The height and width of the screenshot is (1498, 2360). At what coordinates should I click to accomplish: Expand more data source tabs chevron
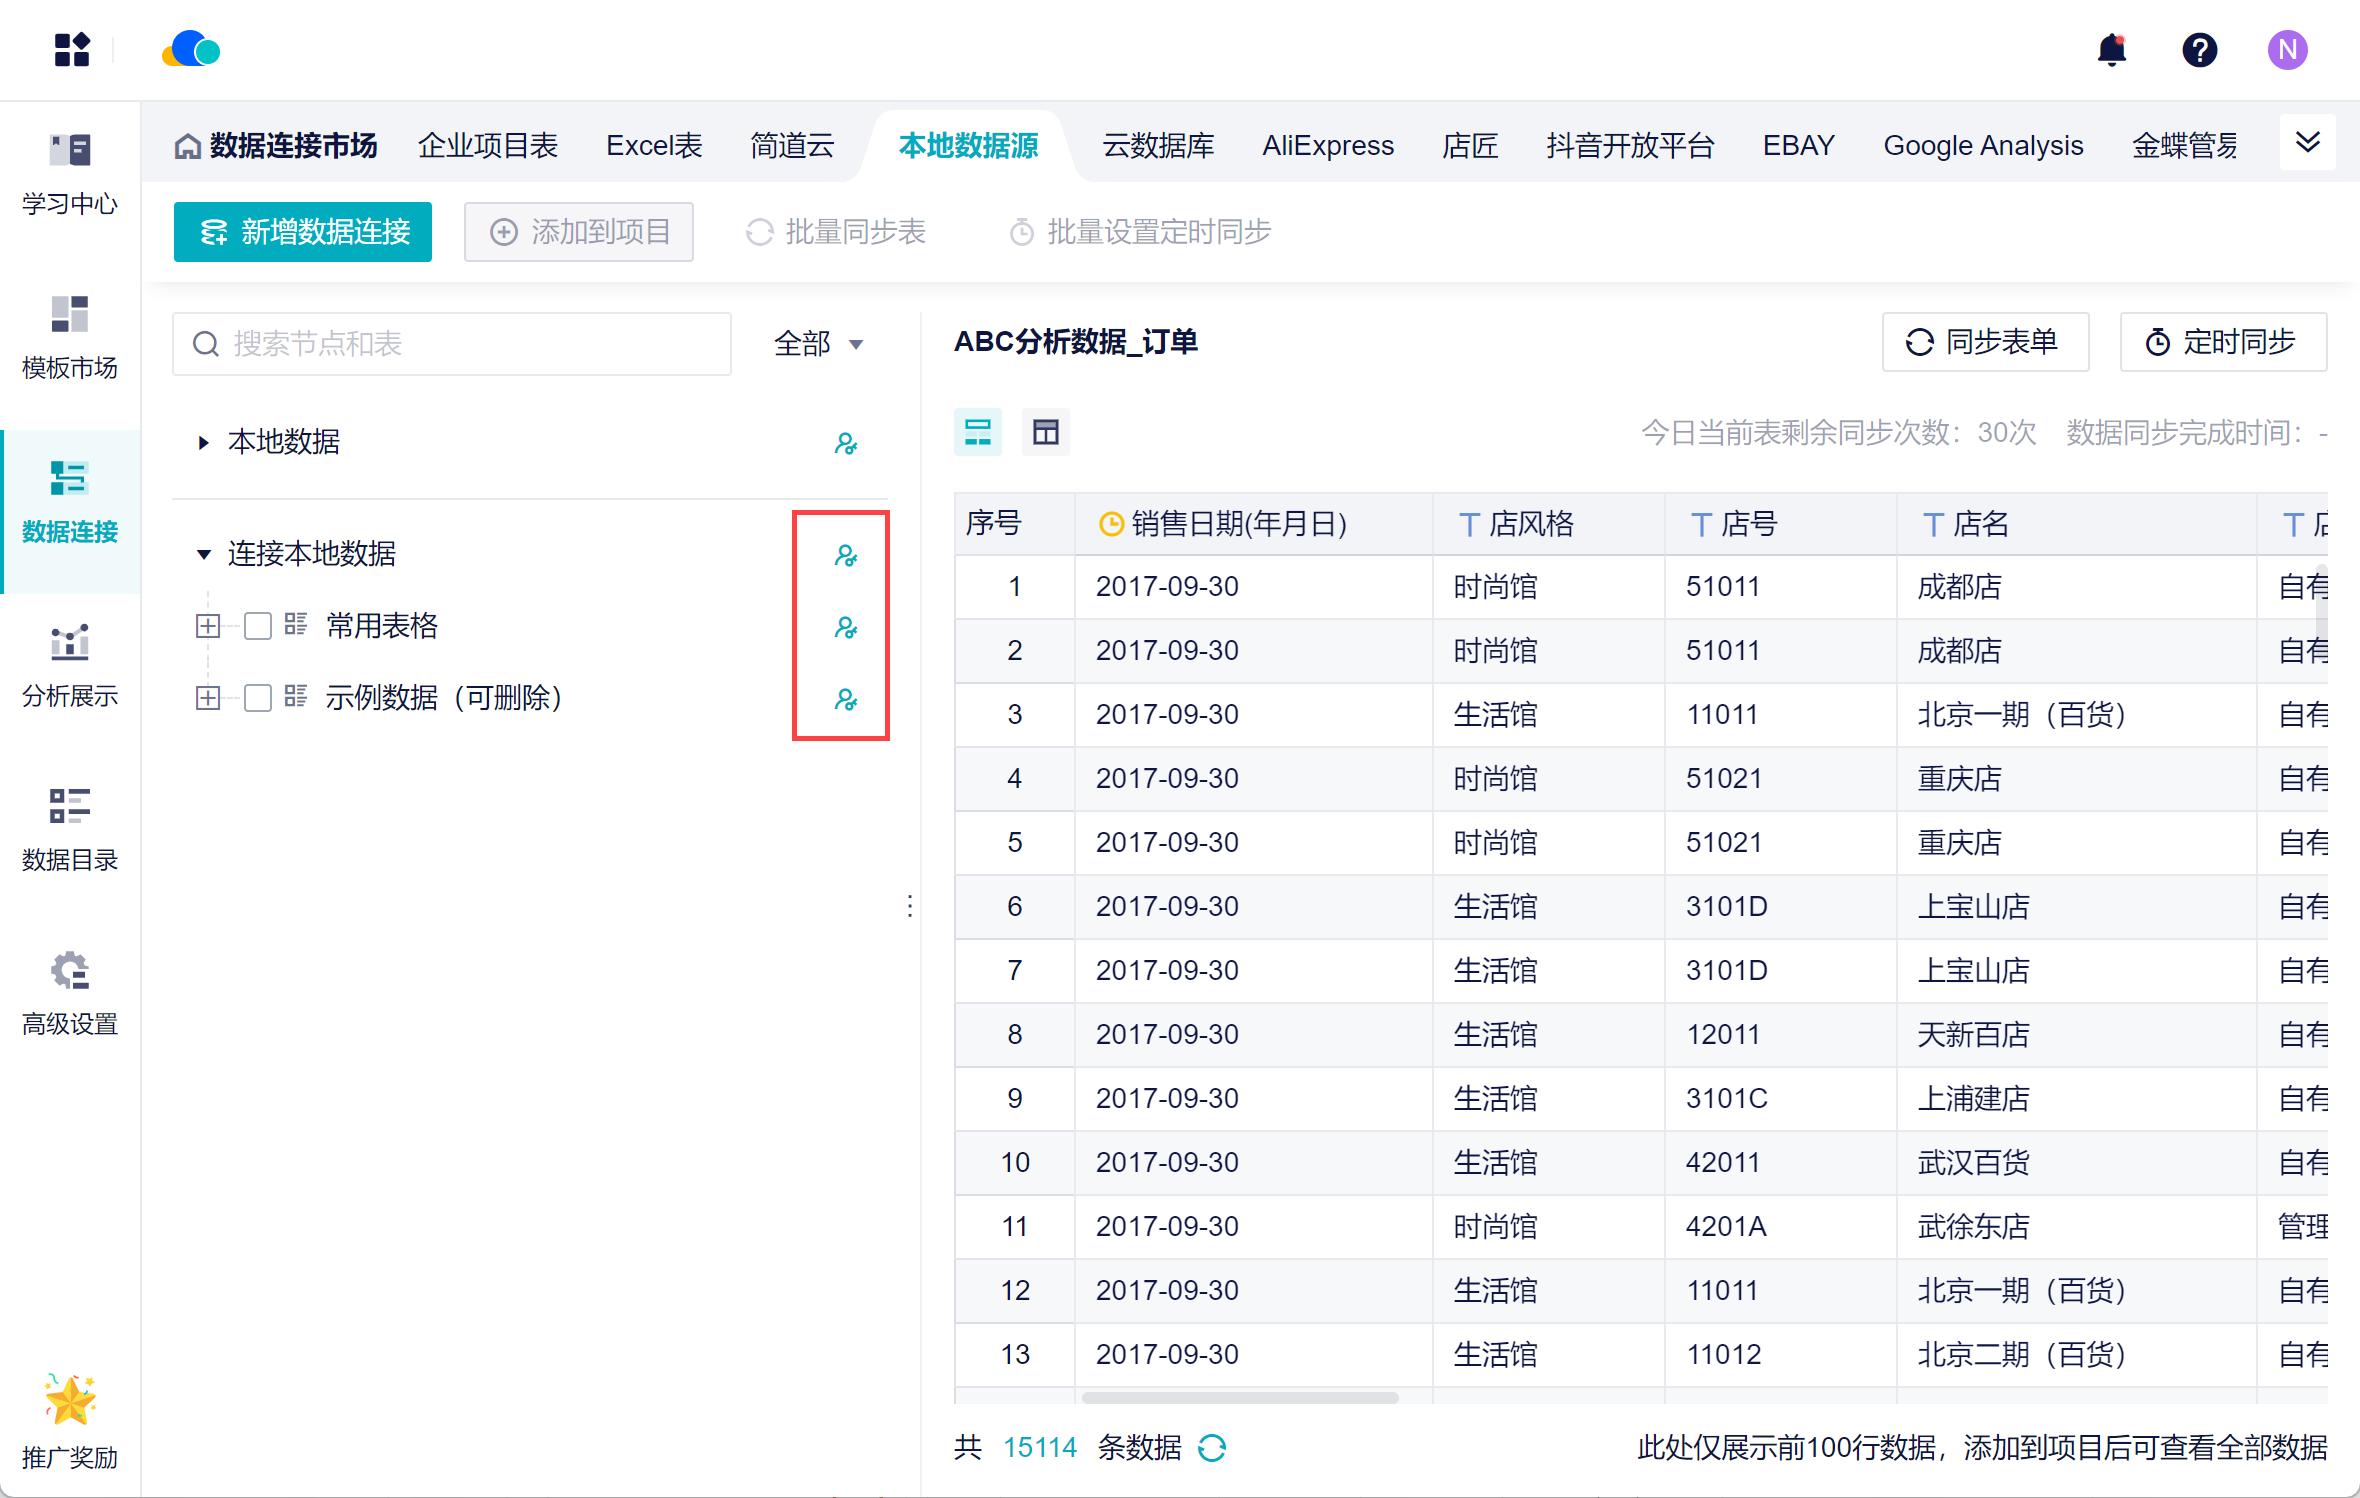click(x=2307, y=142)
